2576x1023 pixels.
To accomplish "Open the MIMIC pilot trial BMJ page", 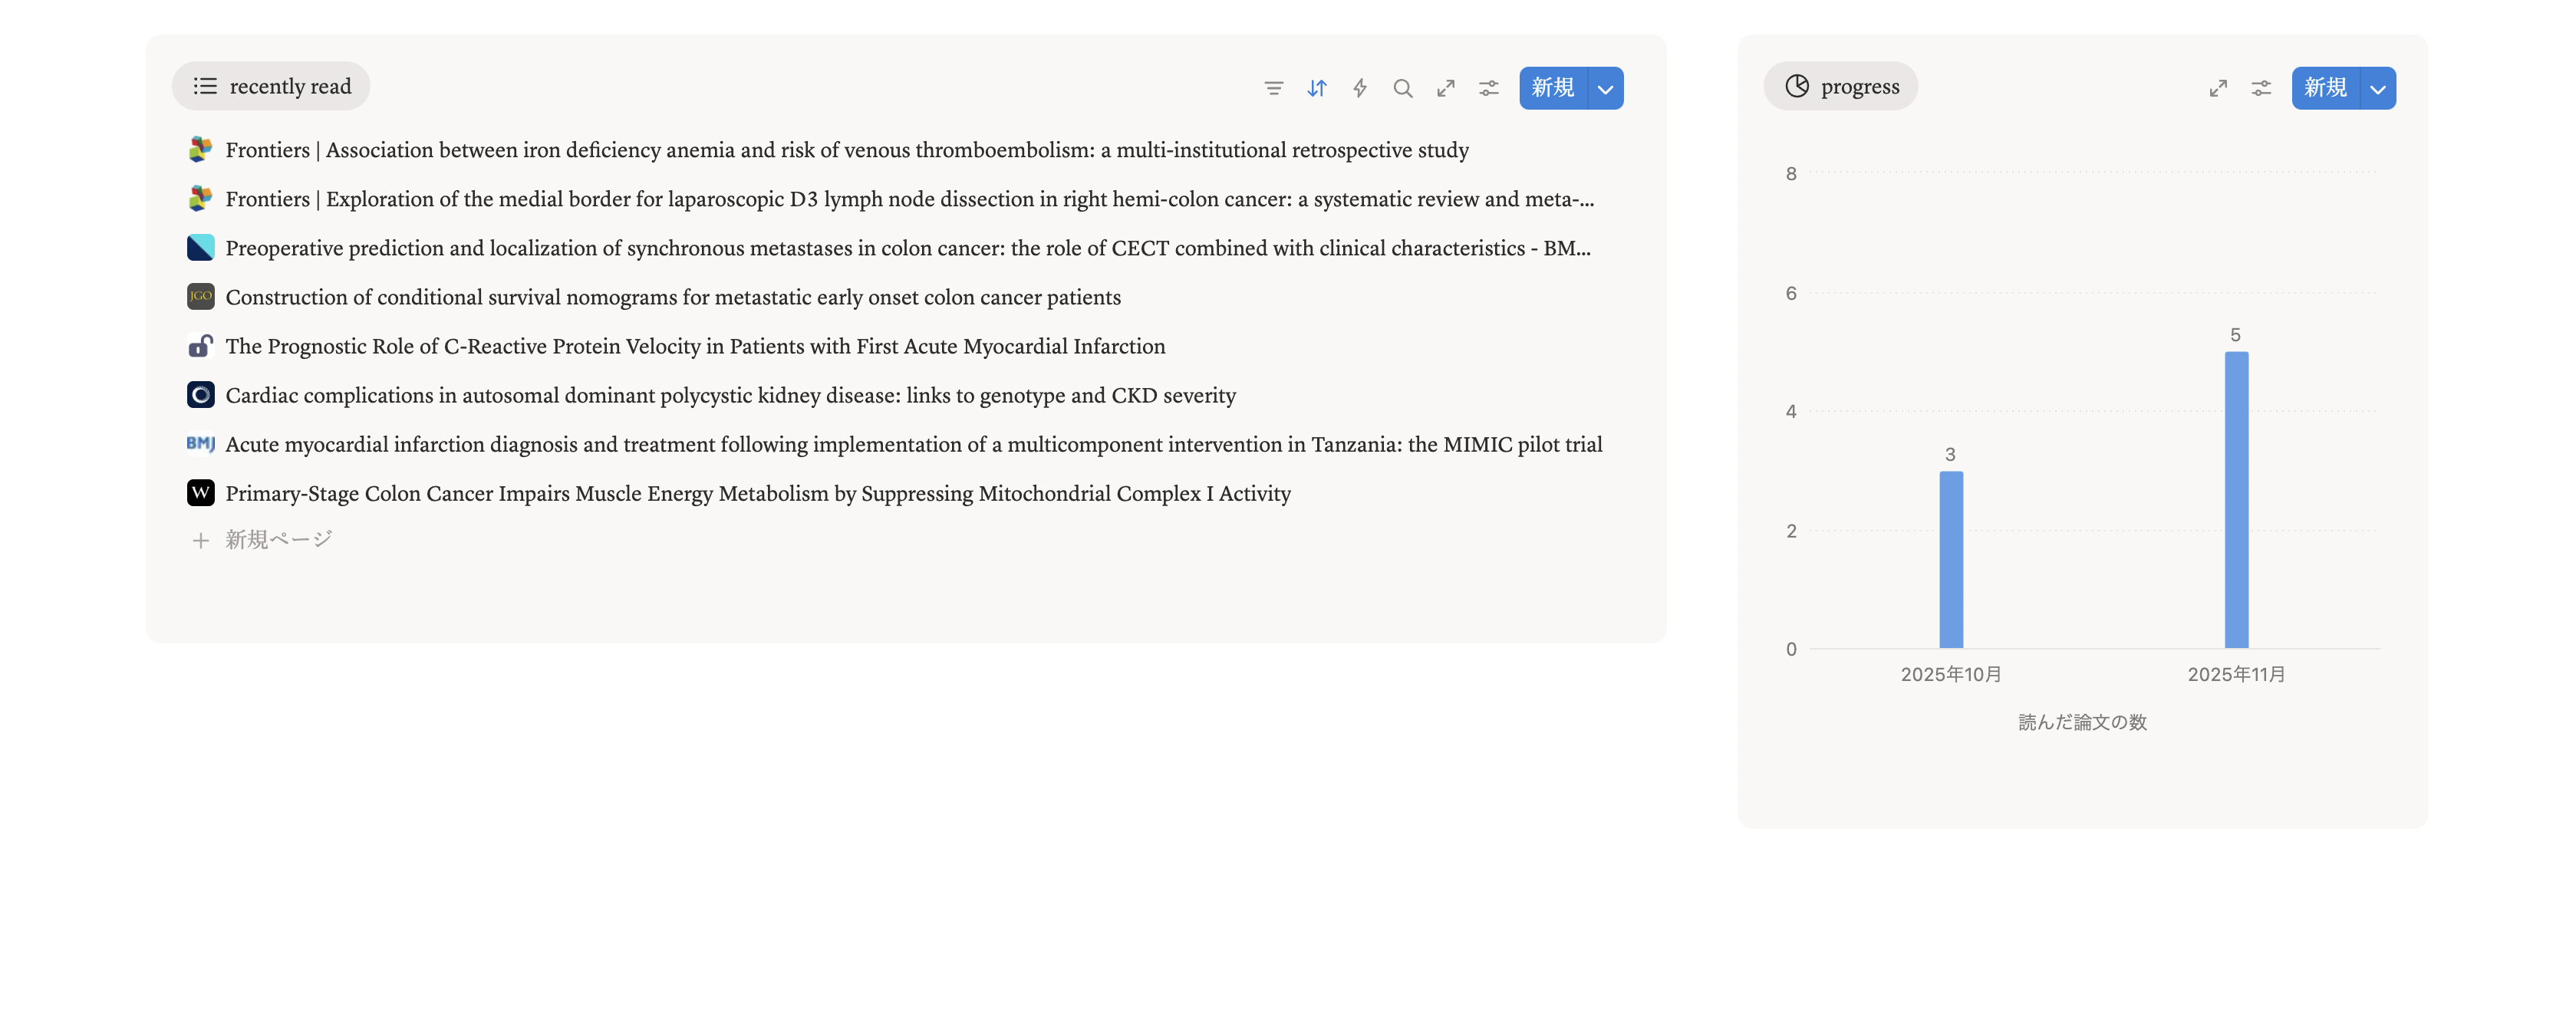I will (x=913, y=444).
